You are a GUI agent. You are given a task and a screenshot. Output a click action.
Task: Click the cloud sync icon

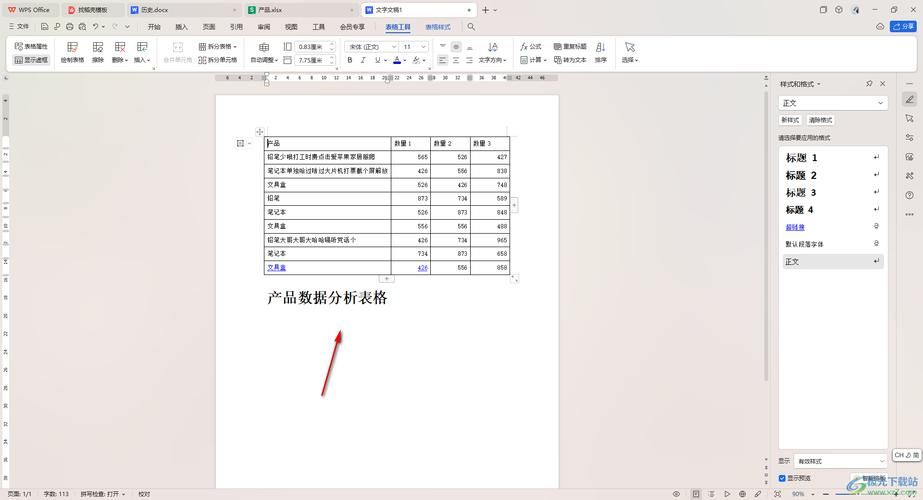(880, 27)
